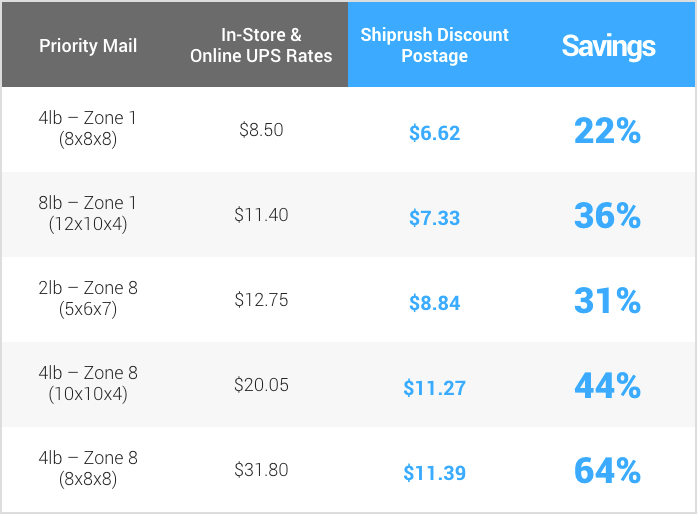This screenshot has height=514, width=697.
Task: Select the 8lb – Zone 1 (12x10x4) row label
Action: click(x=88, y=213)
